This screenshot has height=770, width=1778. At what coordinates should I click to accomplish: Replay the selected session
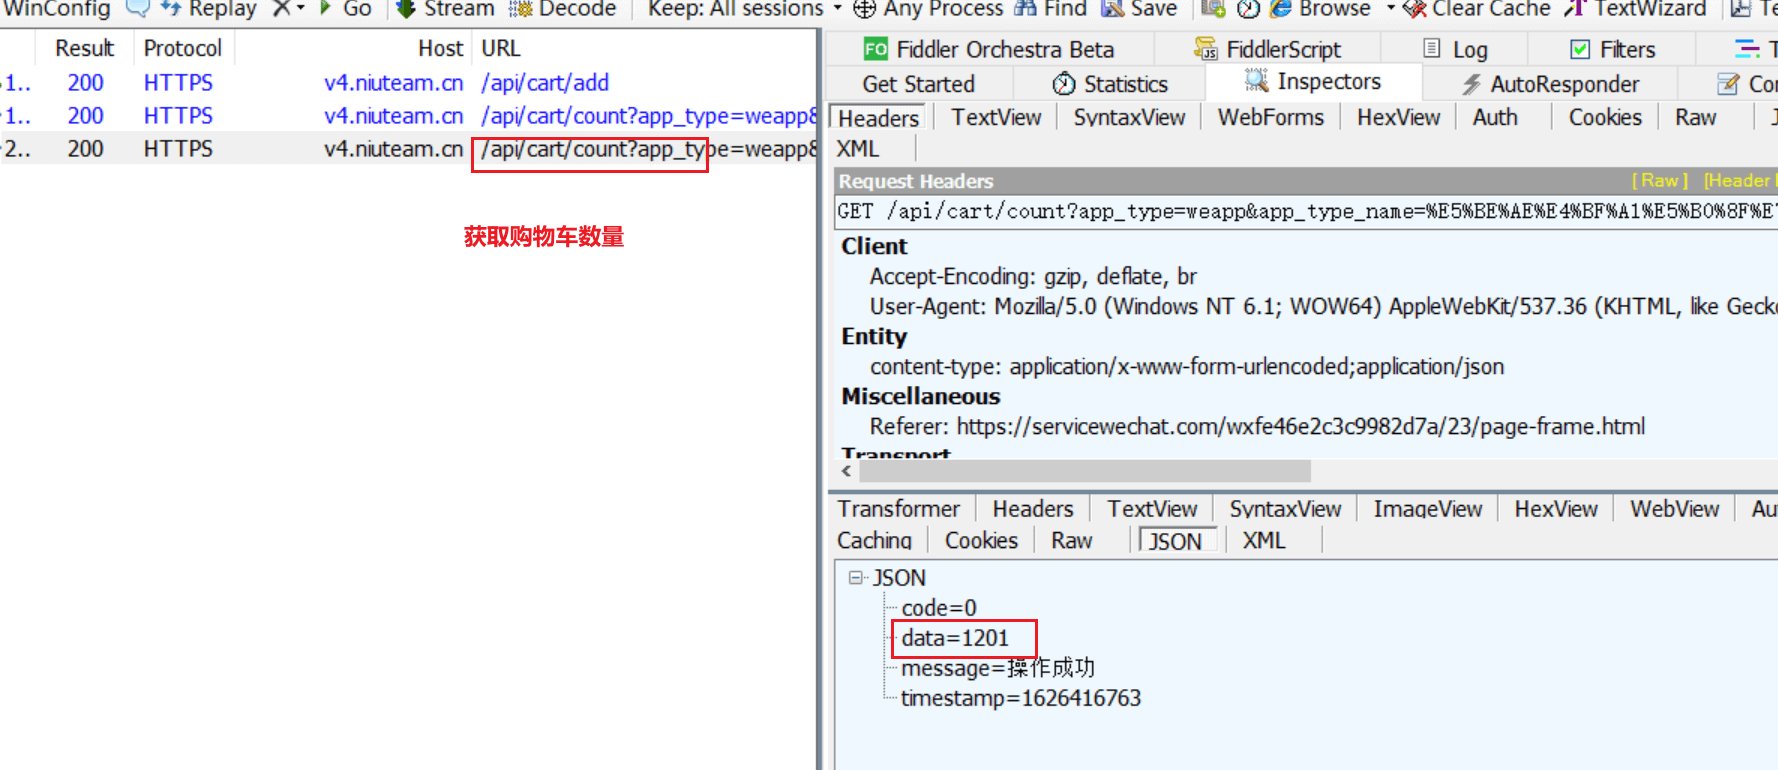[208, 9]
